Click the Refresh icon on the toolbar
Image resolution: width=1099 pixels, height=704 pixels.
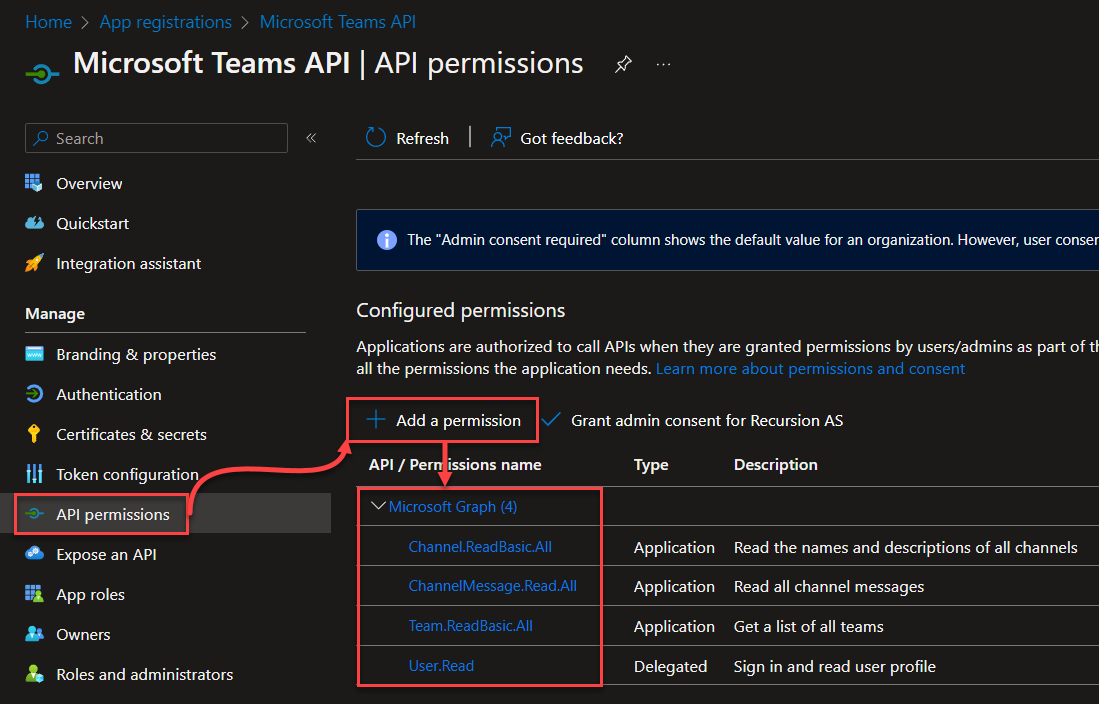pos(377,137)
